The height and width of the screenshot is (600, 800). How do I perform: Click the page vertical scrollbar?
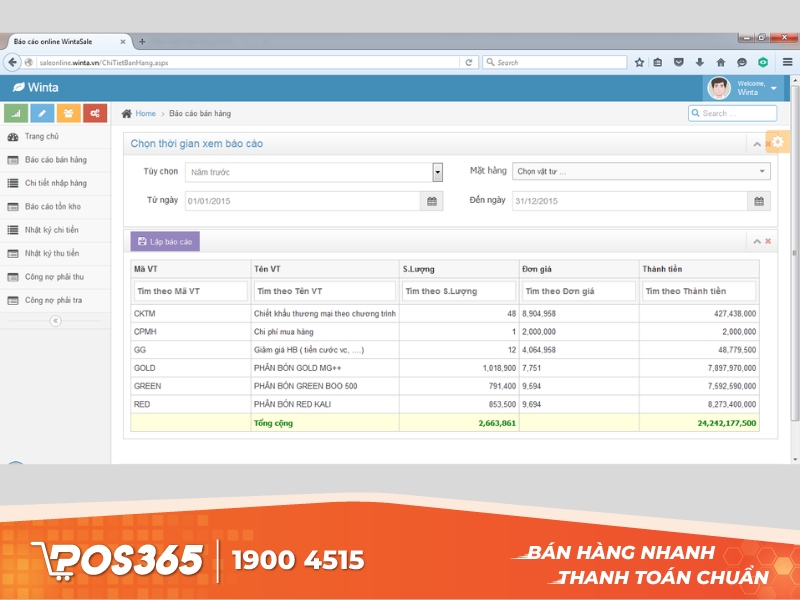click(x=794, y=255)
